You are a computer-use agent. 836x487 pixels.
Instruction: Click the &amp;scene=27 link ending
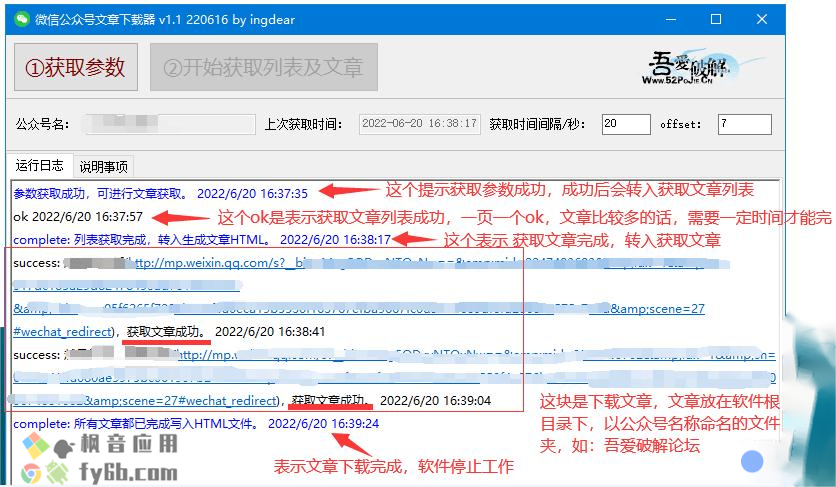657,309
